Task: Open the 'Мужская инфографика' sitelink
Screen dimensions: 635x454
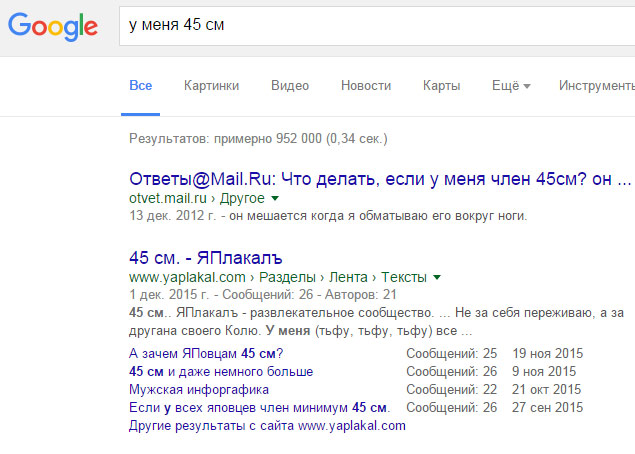Action: 199,390
